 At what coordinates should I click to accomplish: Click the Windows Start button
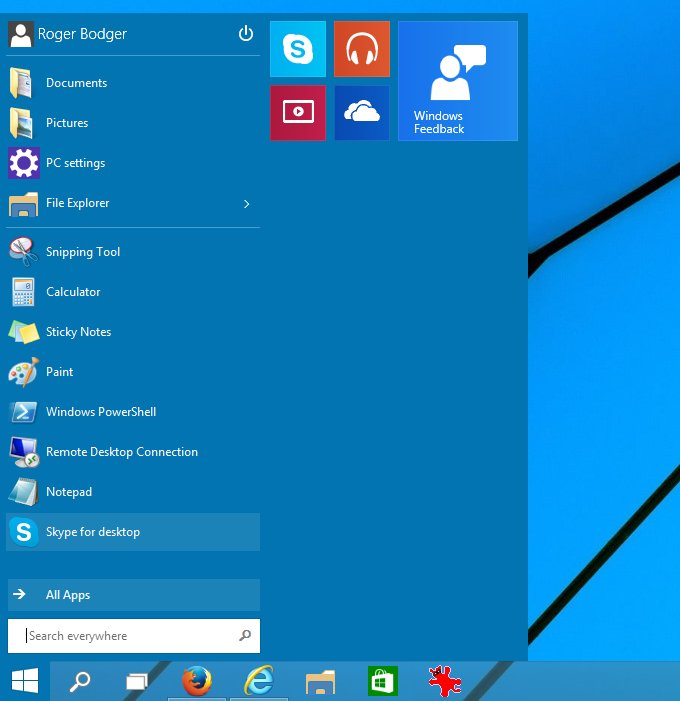[25, 681]
